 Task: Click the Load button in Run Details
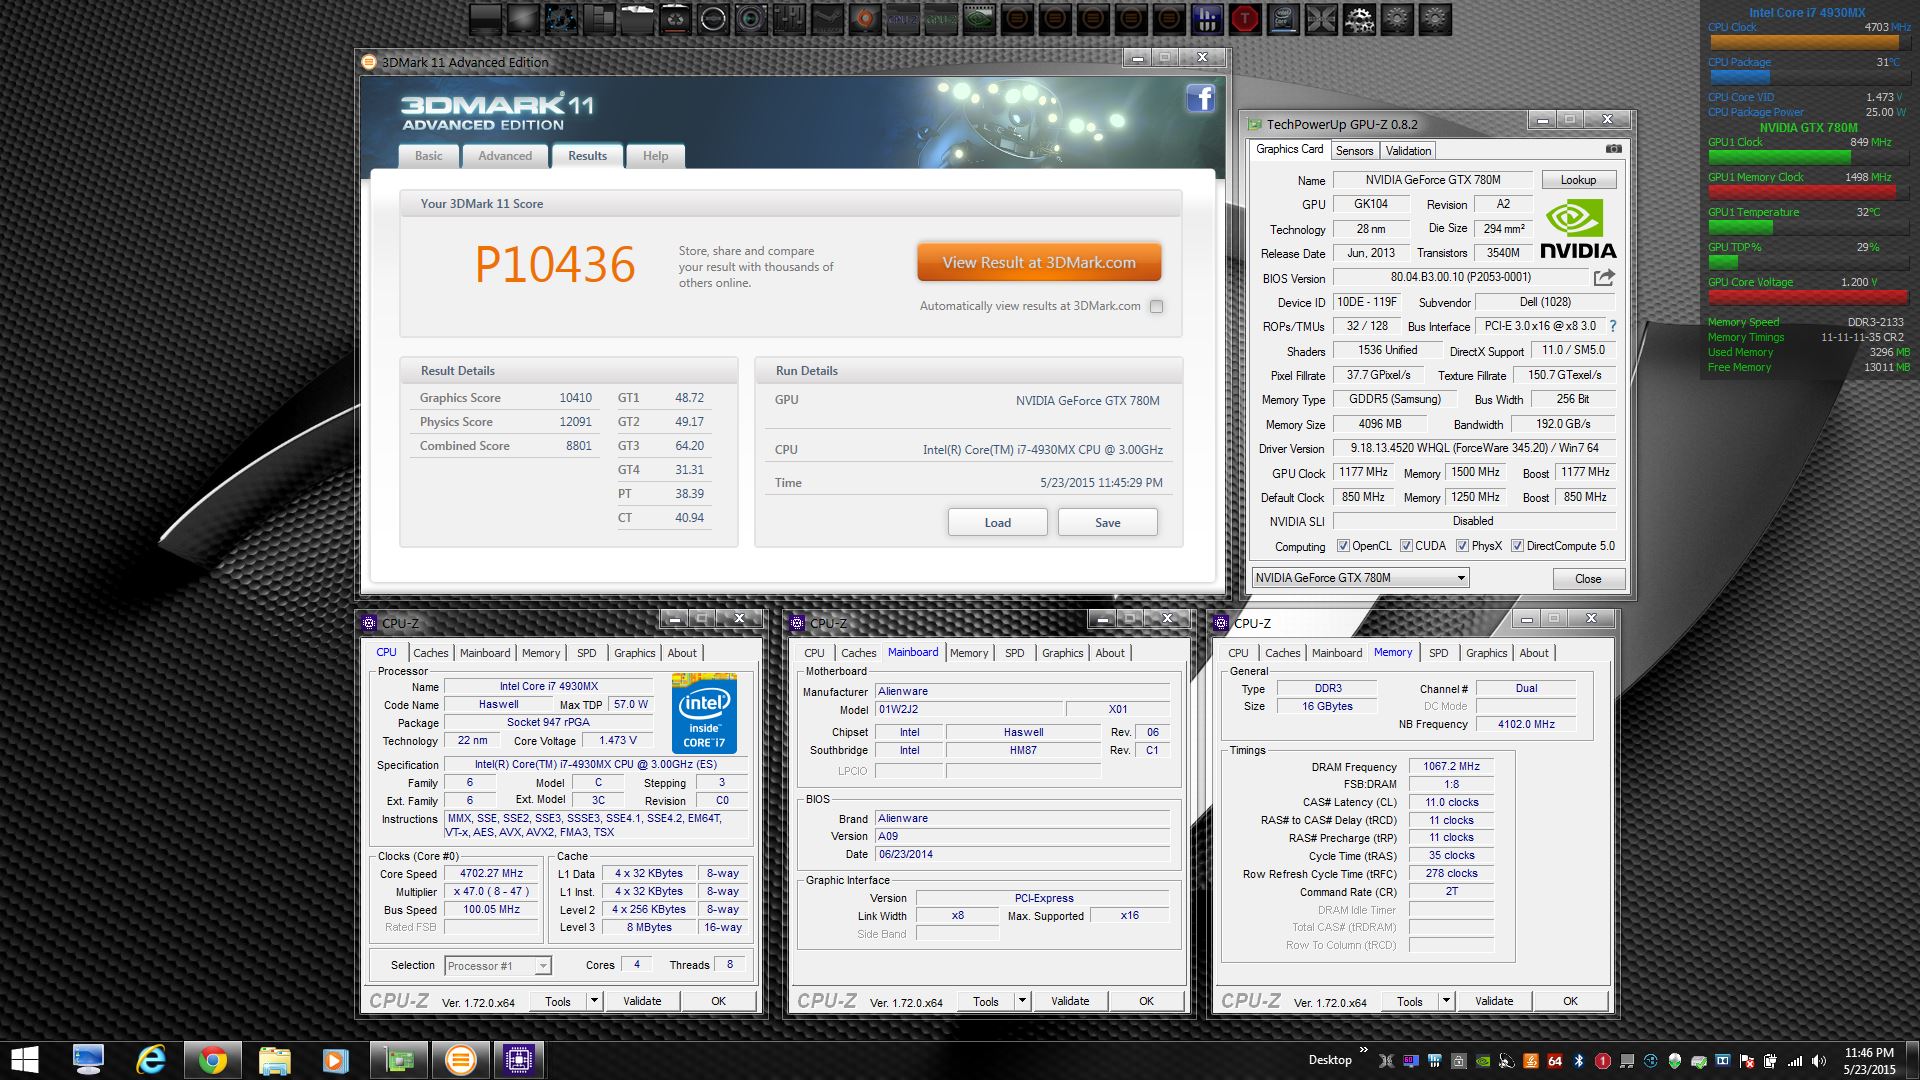click(997, 522)
